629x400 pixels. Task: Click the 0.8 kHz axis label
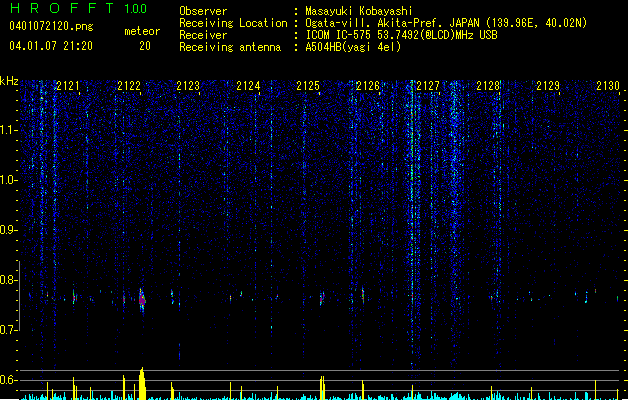click(9, 280)
